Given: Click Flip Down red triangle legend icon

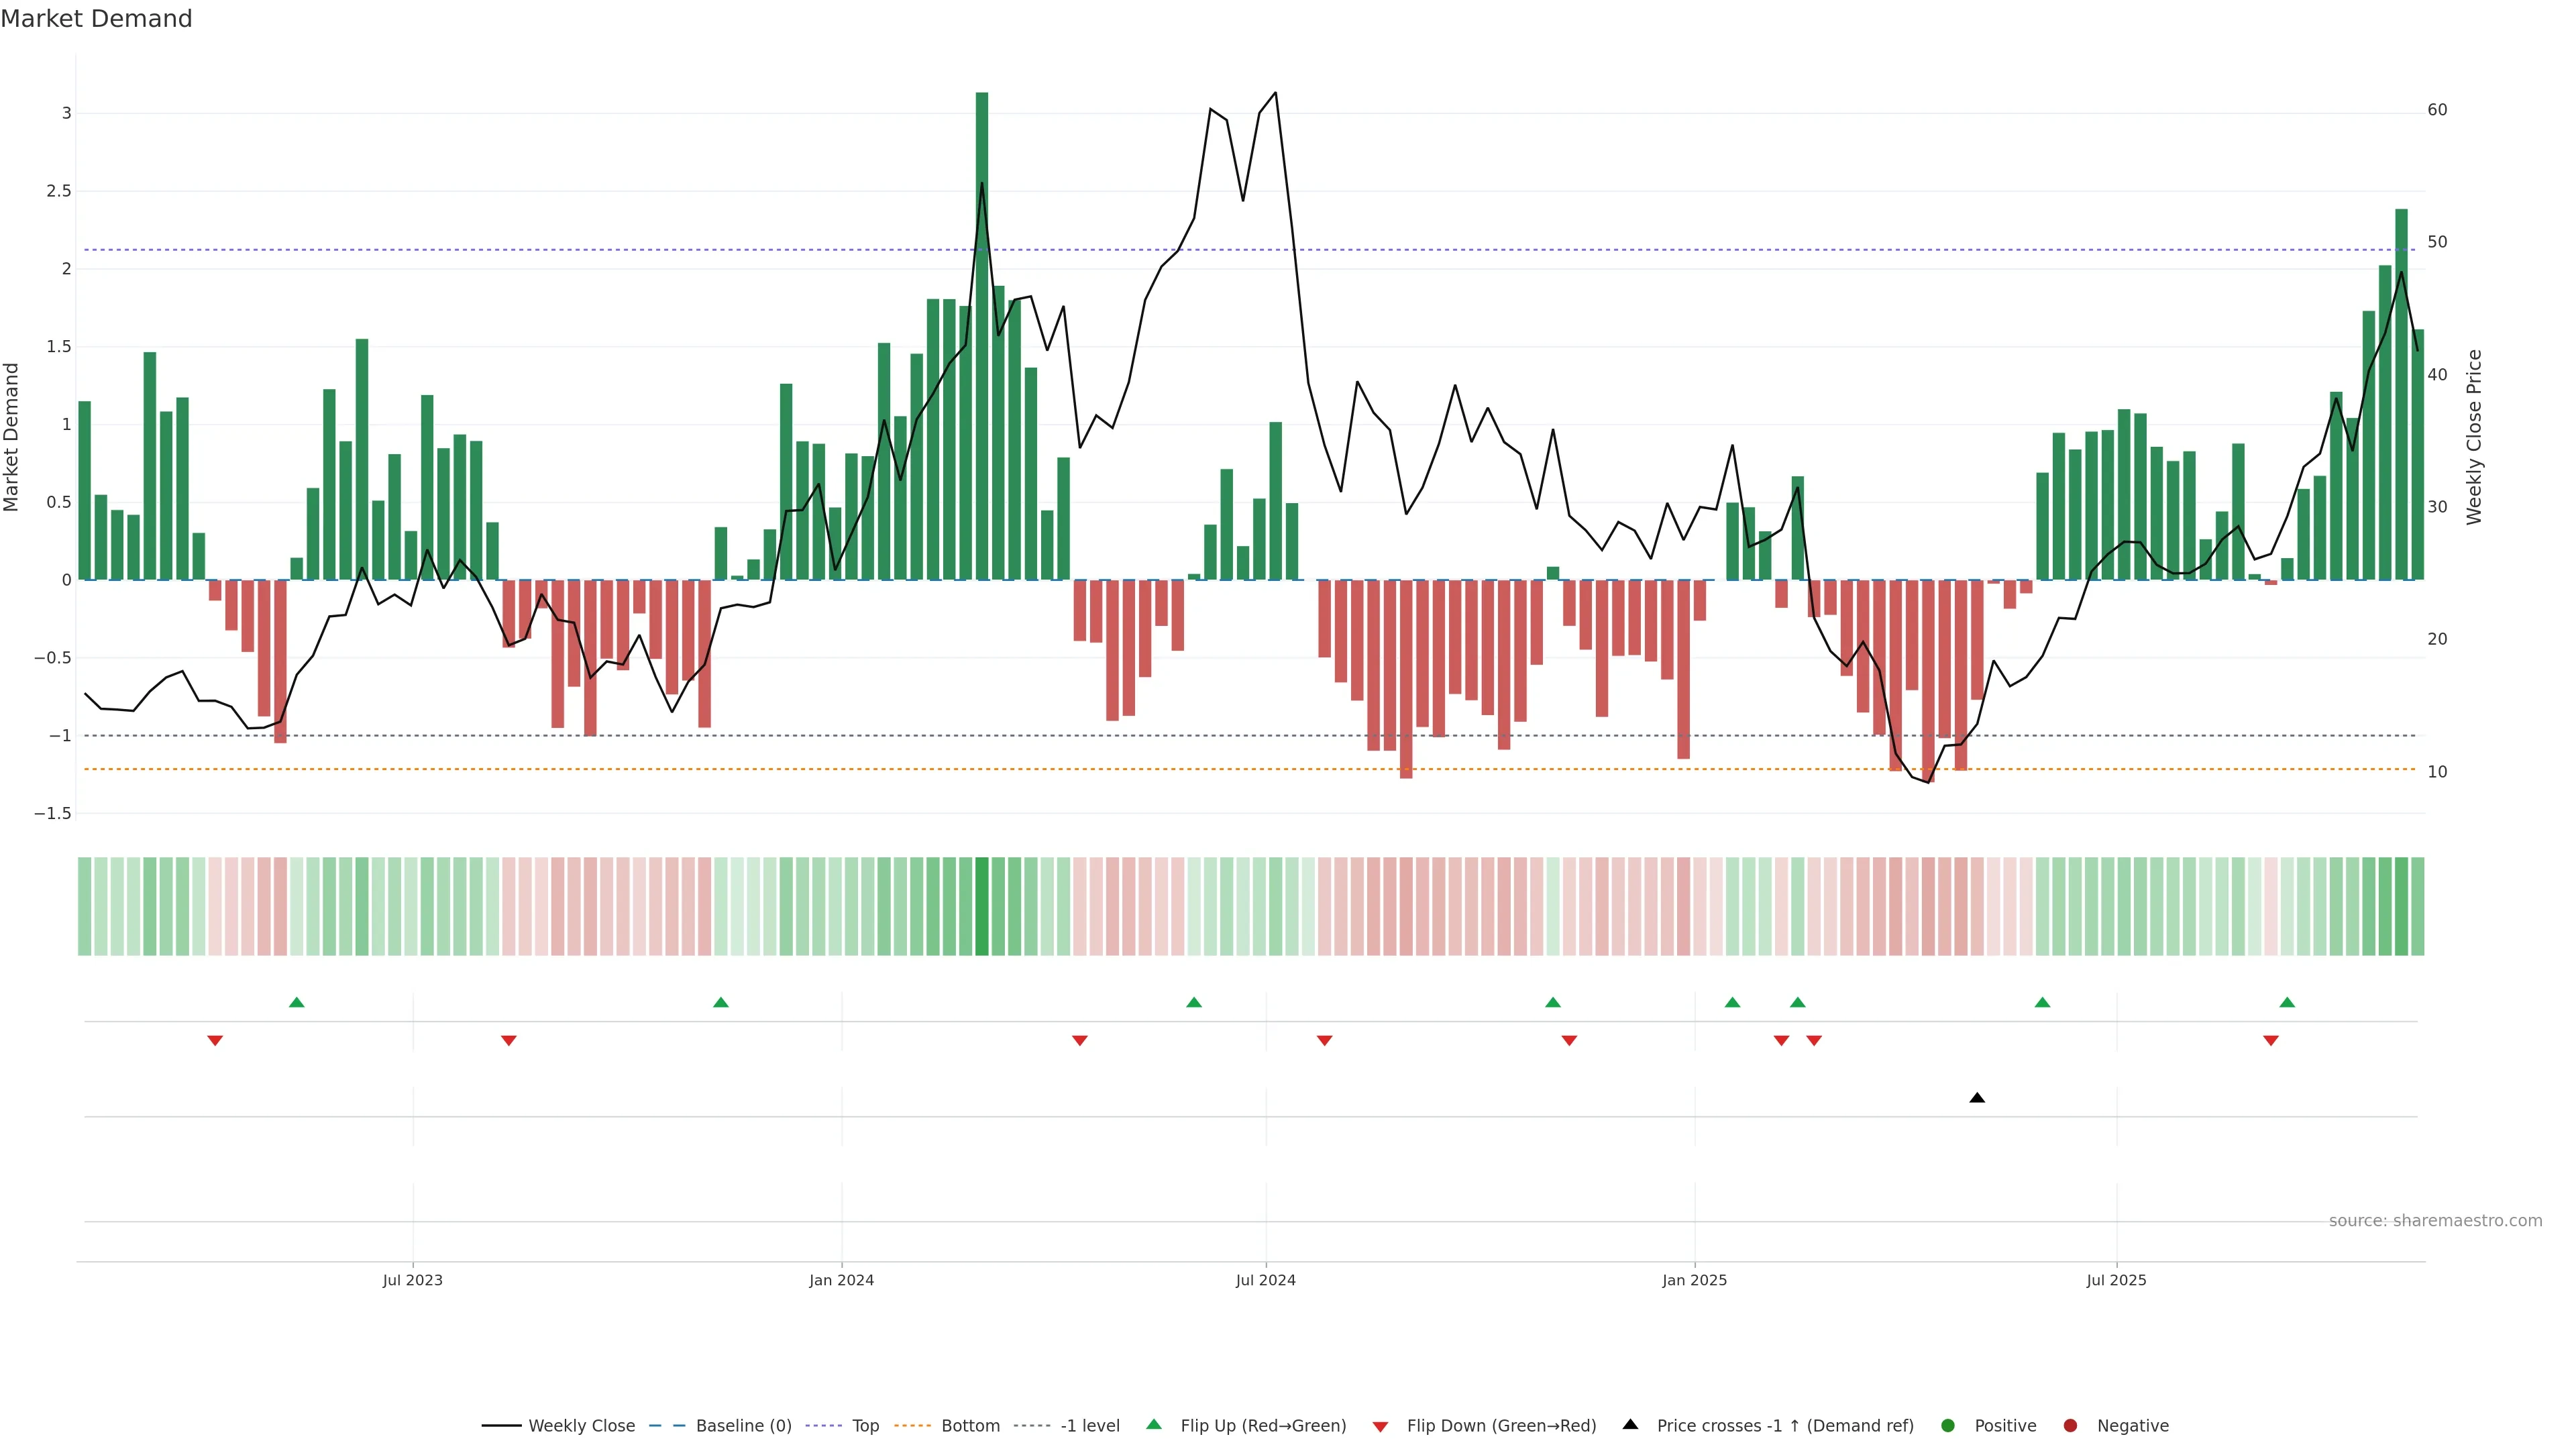Looking at the screenshot, I should tap(1381, 1427).
